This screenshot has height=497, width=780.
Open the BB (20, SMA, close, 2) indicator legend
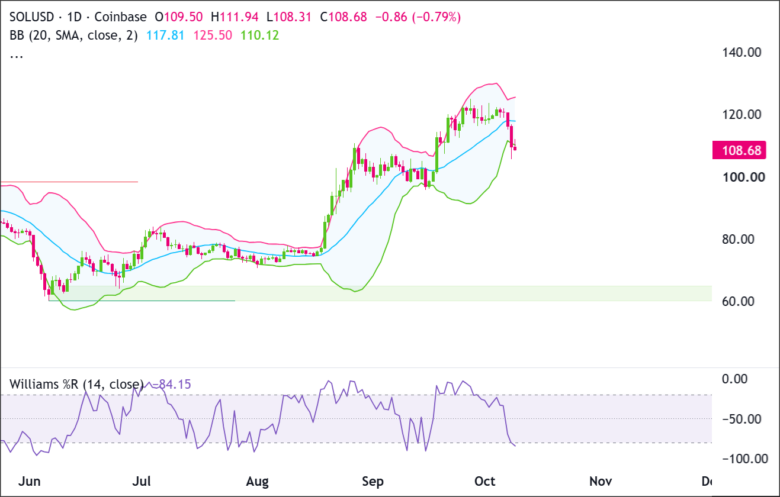(74, 35)
